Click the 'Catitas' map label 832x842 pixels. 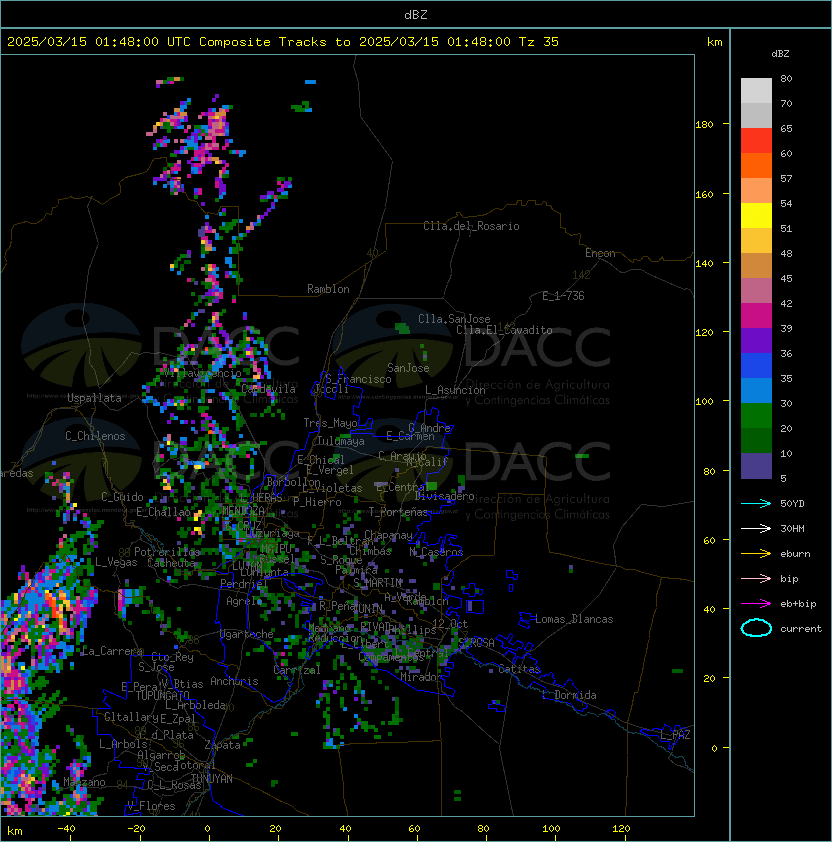(519, 670)
